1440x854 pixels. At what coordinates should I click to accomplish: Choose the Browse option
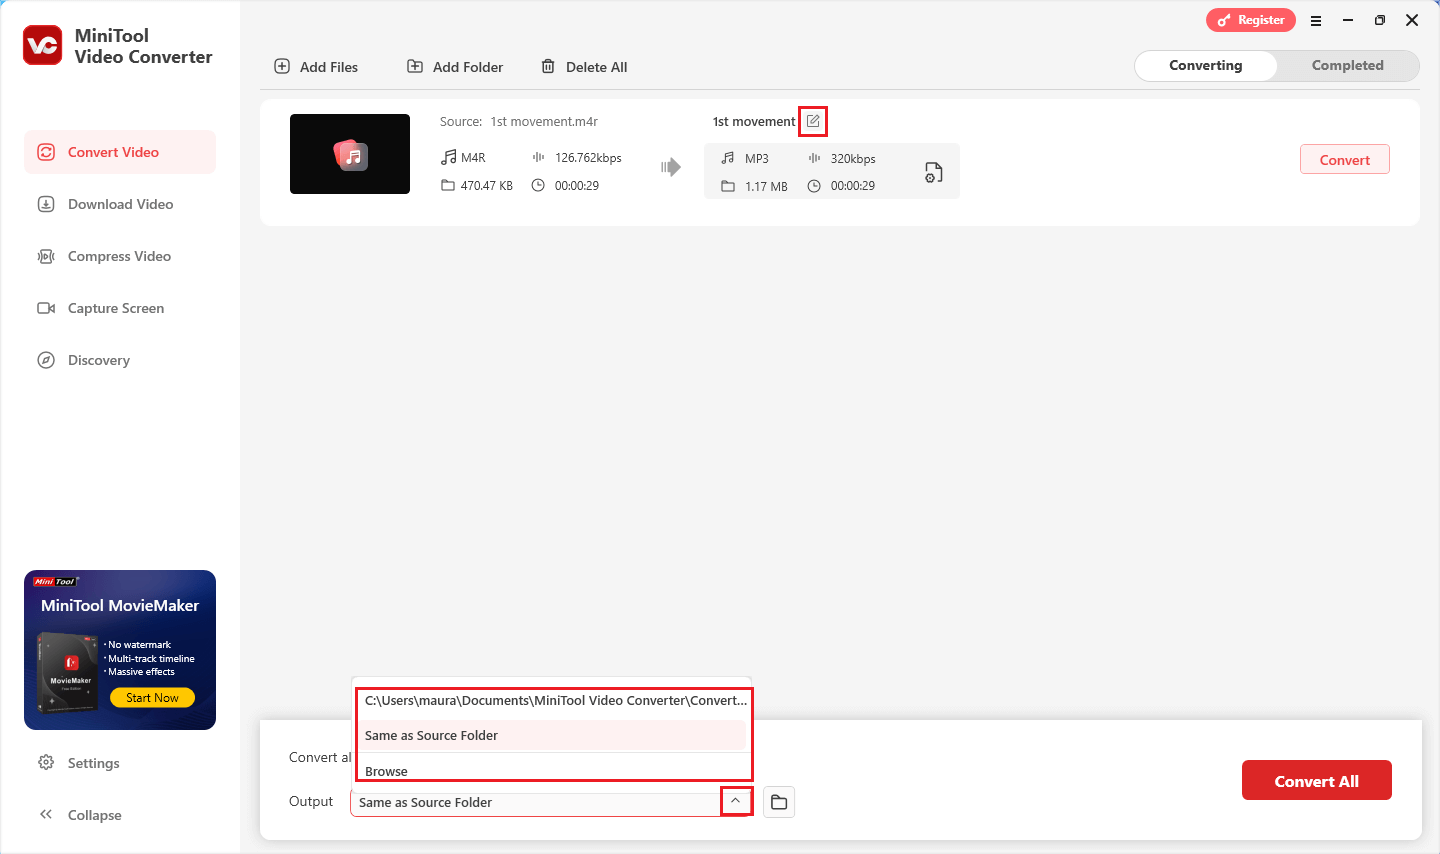554,769
